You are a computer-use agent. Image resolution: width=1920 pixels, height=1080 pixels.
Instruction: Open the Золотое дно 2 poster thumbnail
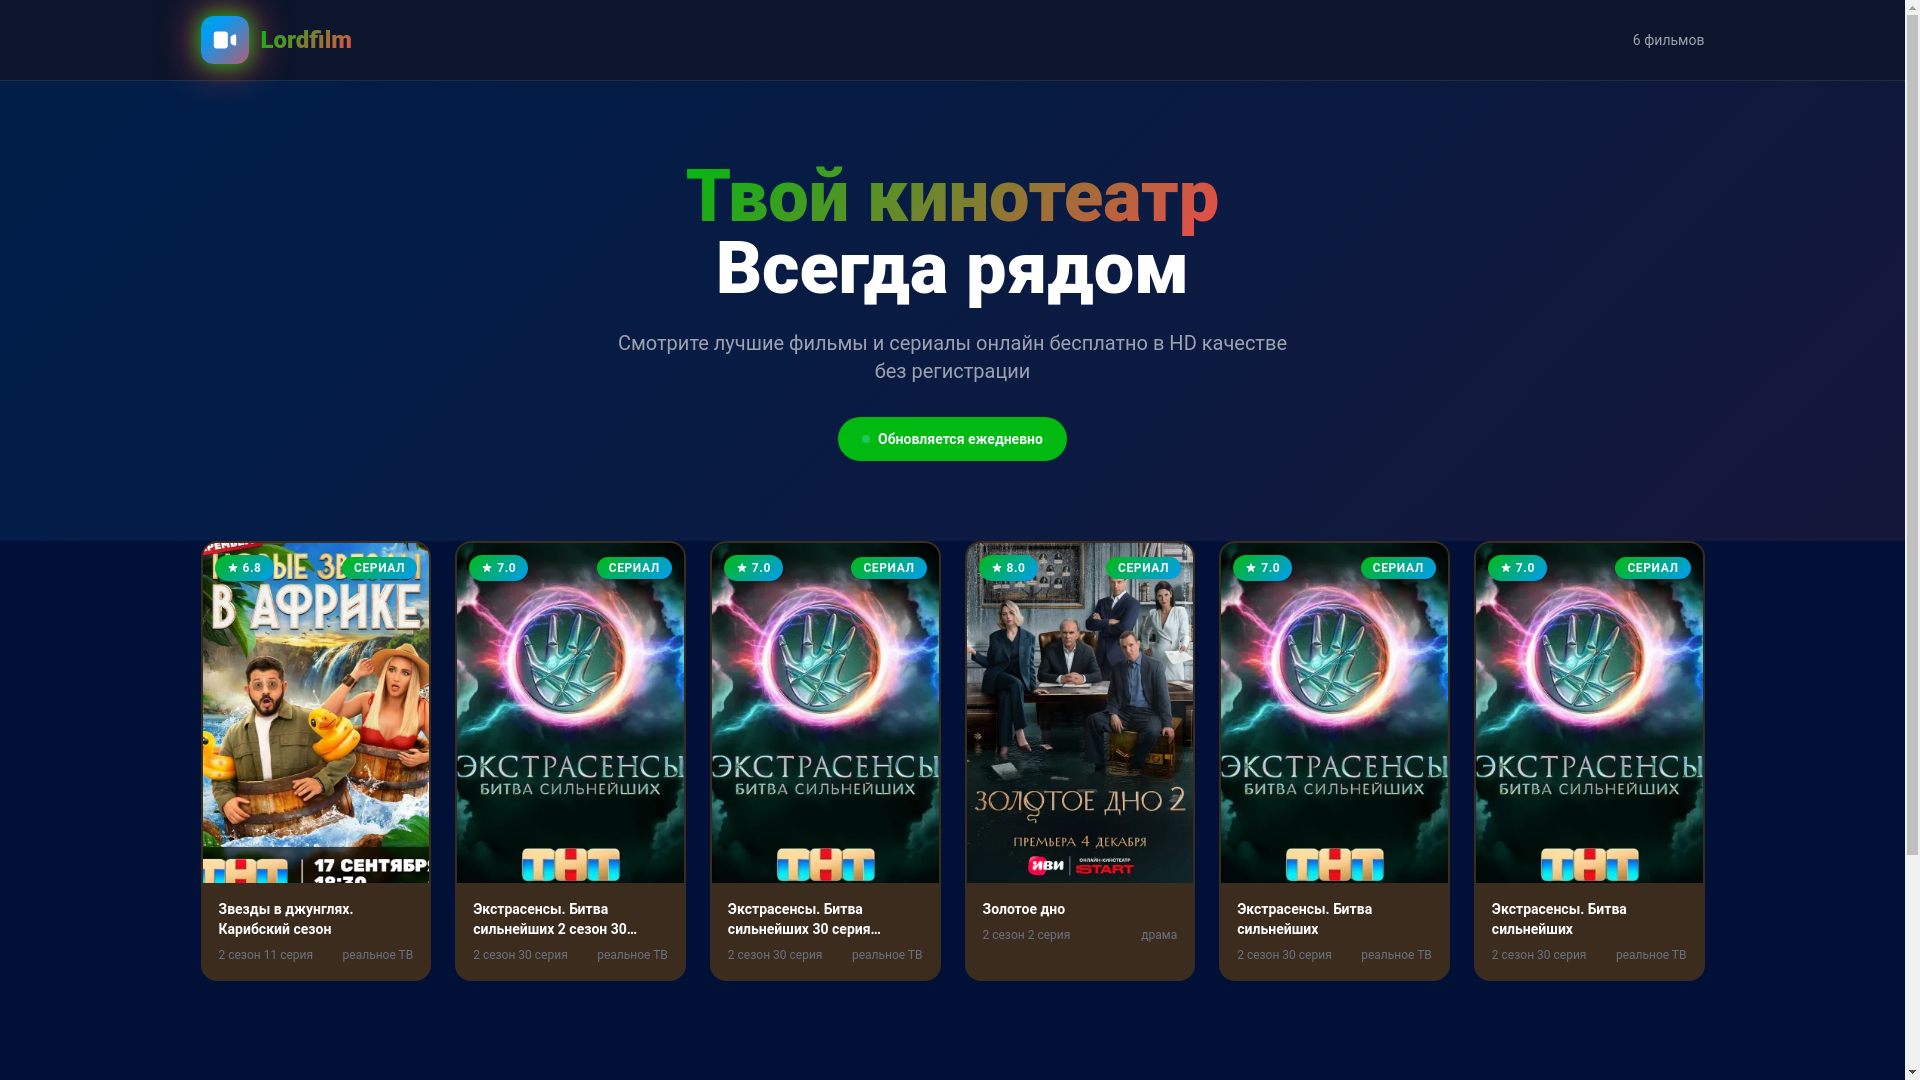pyautogui.click(x=1080, y=713)
